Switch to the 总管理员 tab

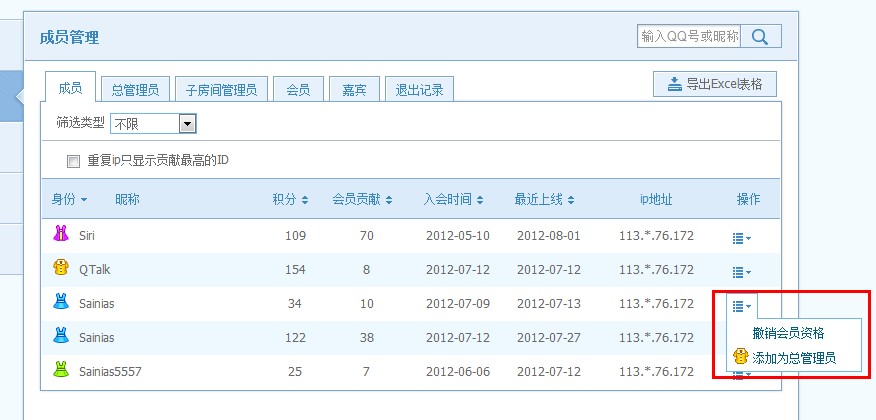click(135, 89)
